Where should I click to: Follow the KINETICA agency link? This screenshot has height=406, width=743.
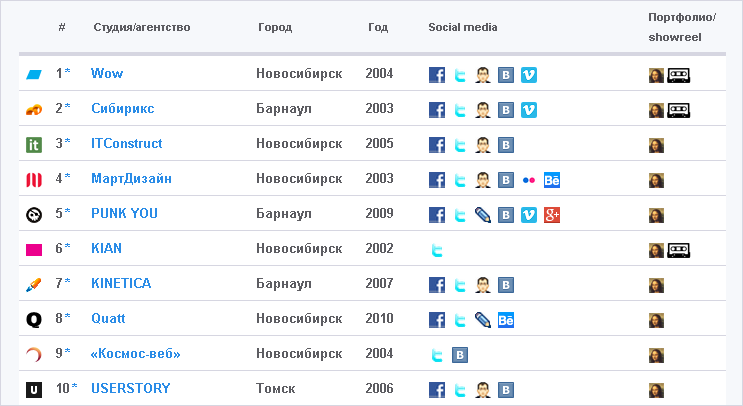pos(121,283)
